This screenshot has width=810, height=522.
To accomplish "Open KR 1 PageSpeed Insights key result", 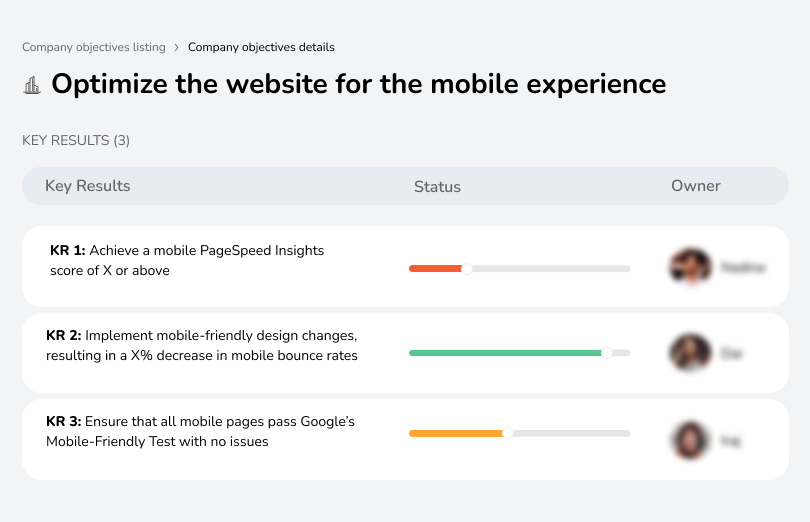I will coord(187,260).
